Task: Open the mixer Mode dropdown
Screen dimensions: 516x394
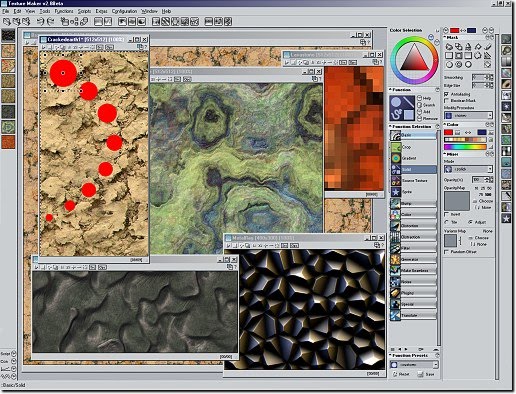Action: [468, 169]
